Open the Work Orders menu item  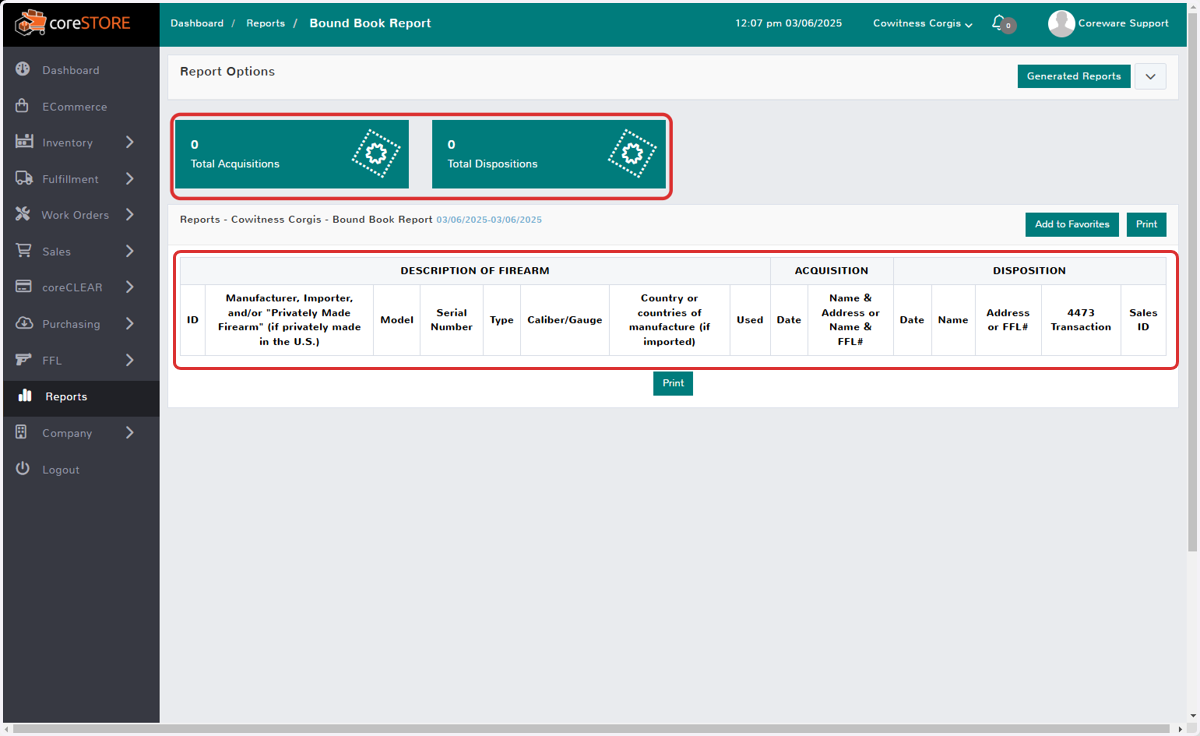point(80,215)
